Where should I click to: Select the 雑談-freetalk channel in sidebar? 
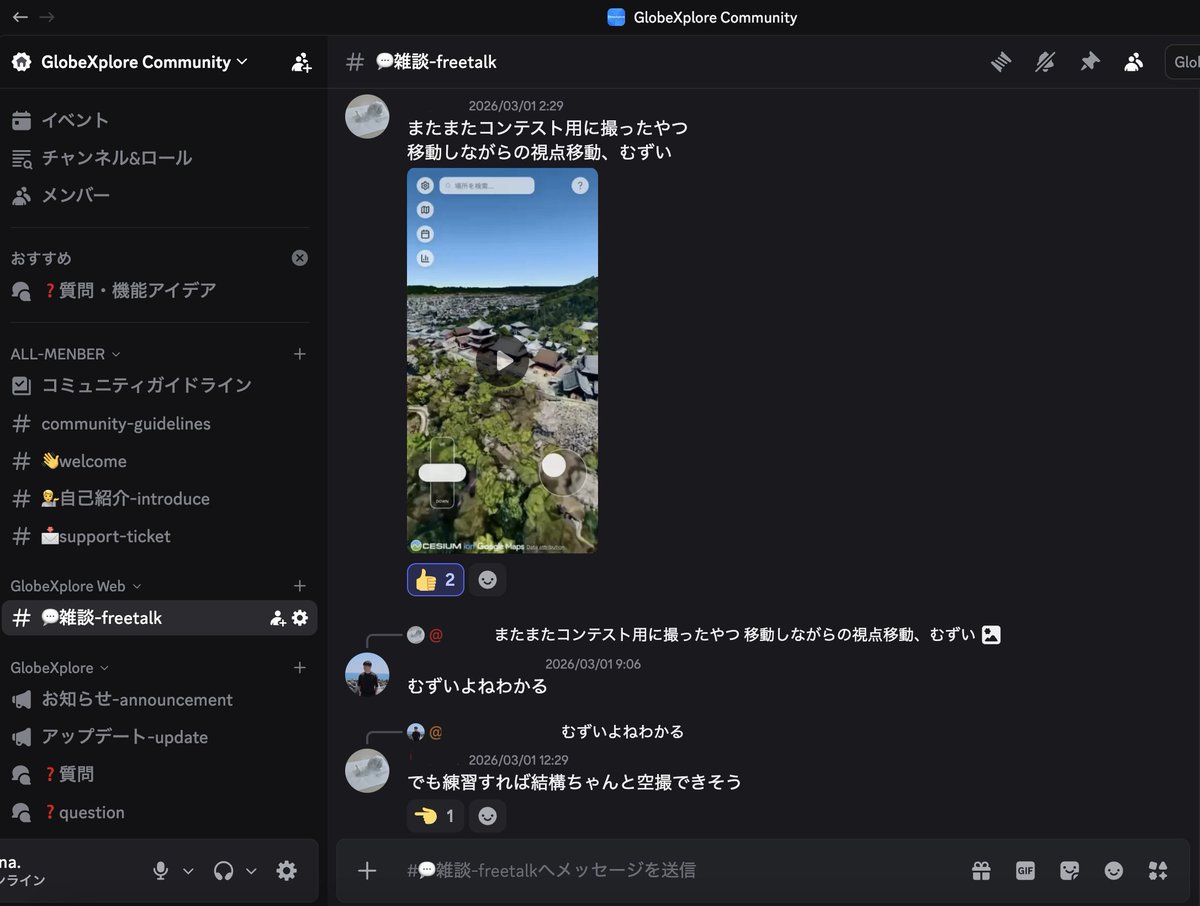click(160, 618)
